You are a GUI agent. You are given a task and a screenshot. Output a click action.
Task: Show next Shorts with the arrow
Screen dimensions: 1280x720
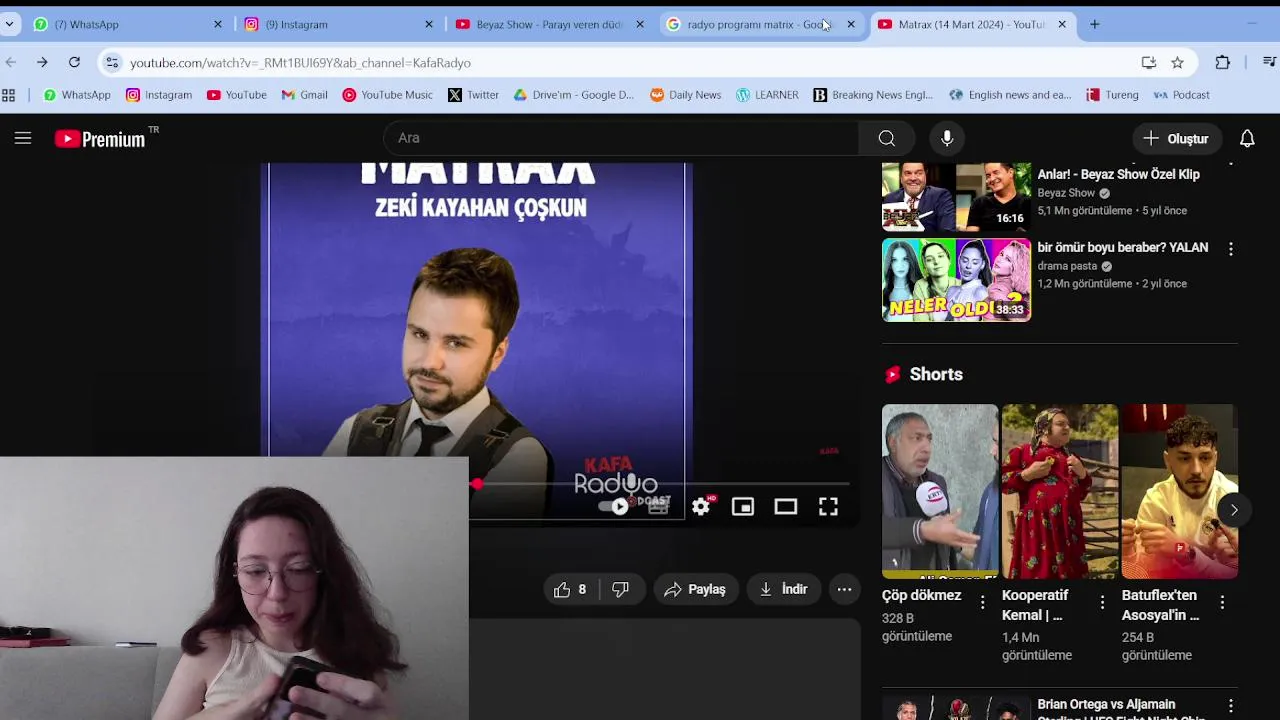[x=1234, y=510]
